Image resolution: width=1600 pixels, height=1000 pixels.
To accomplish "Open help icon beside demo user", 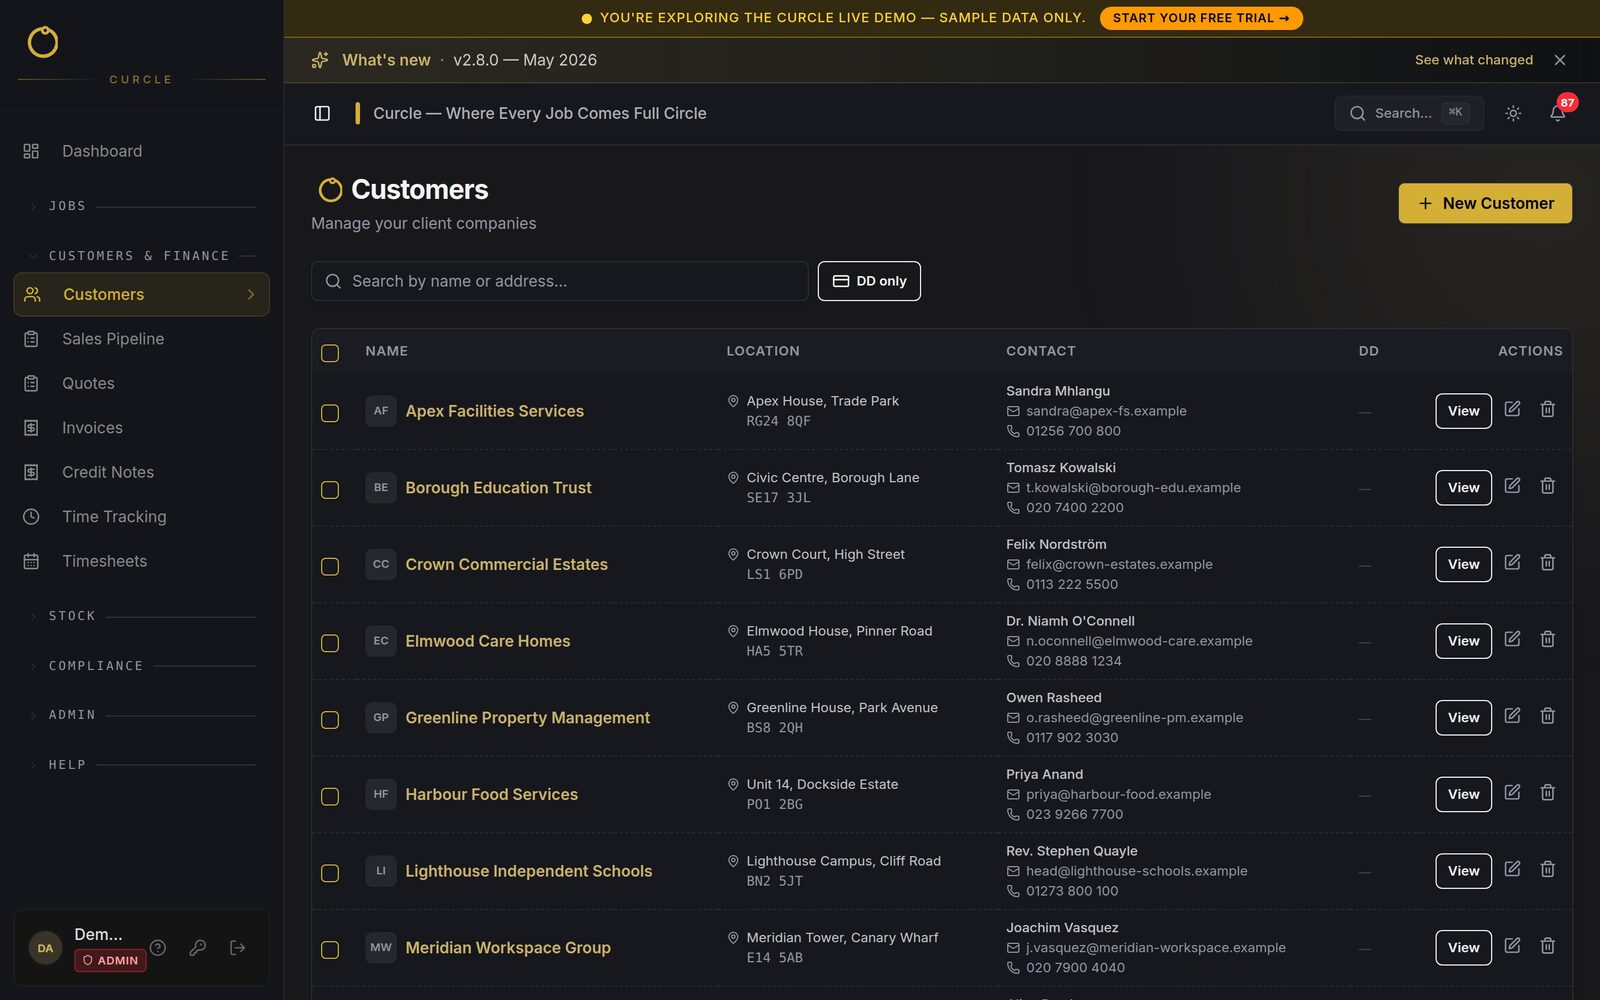I will (158, 948).
